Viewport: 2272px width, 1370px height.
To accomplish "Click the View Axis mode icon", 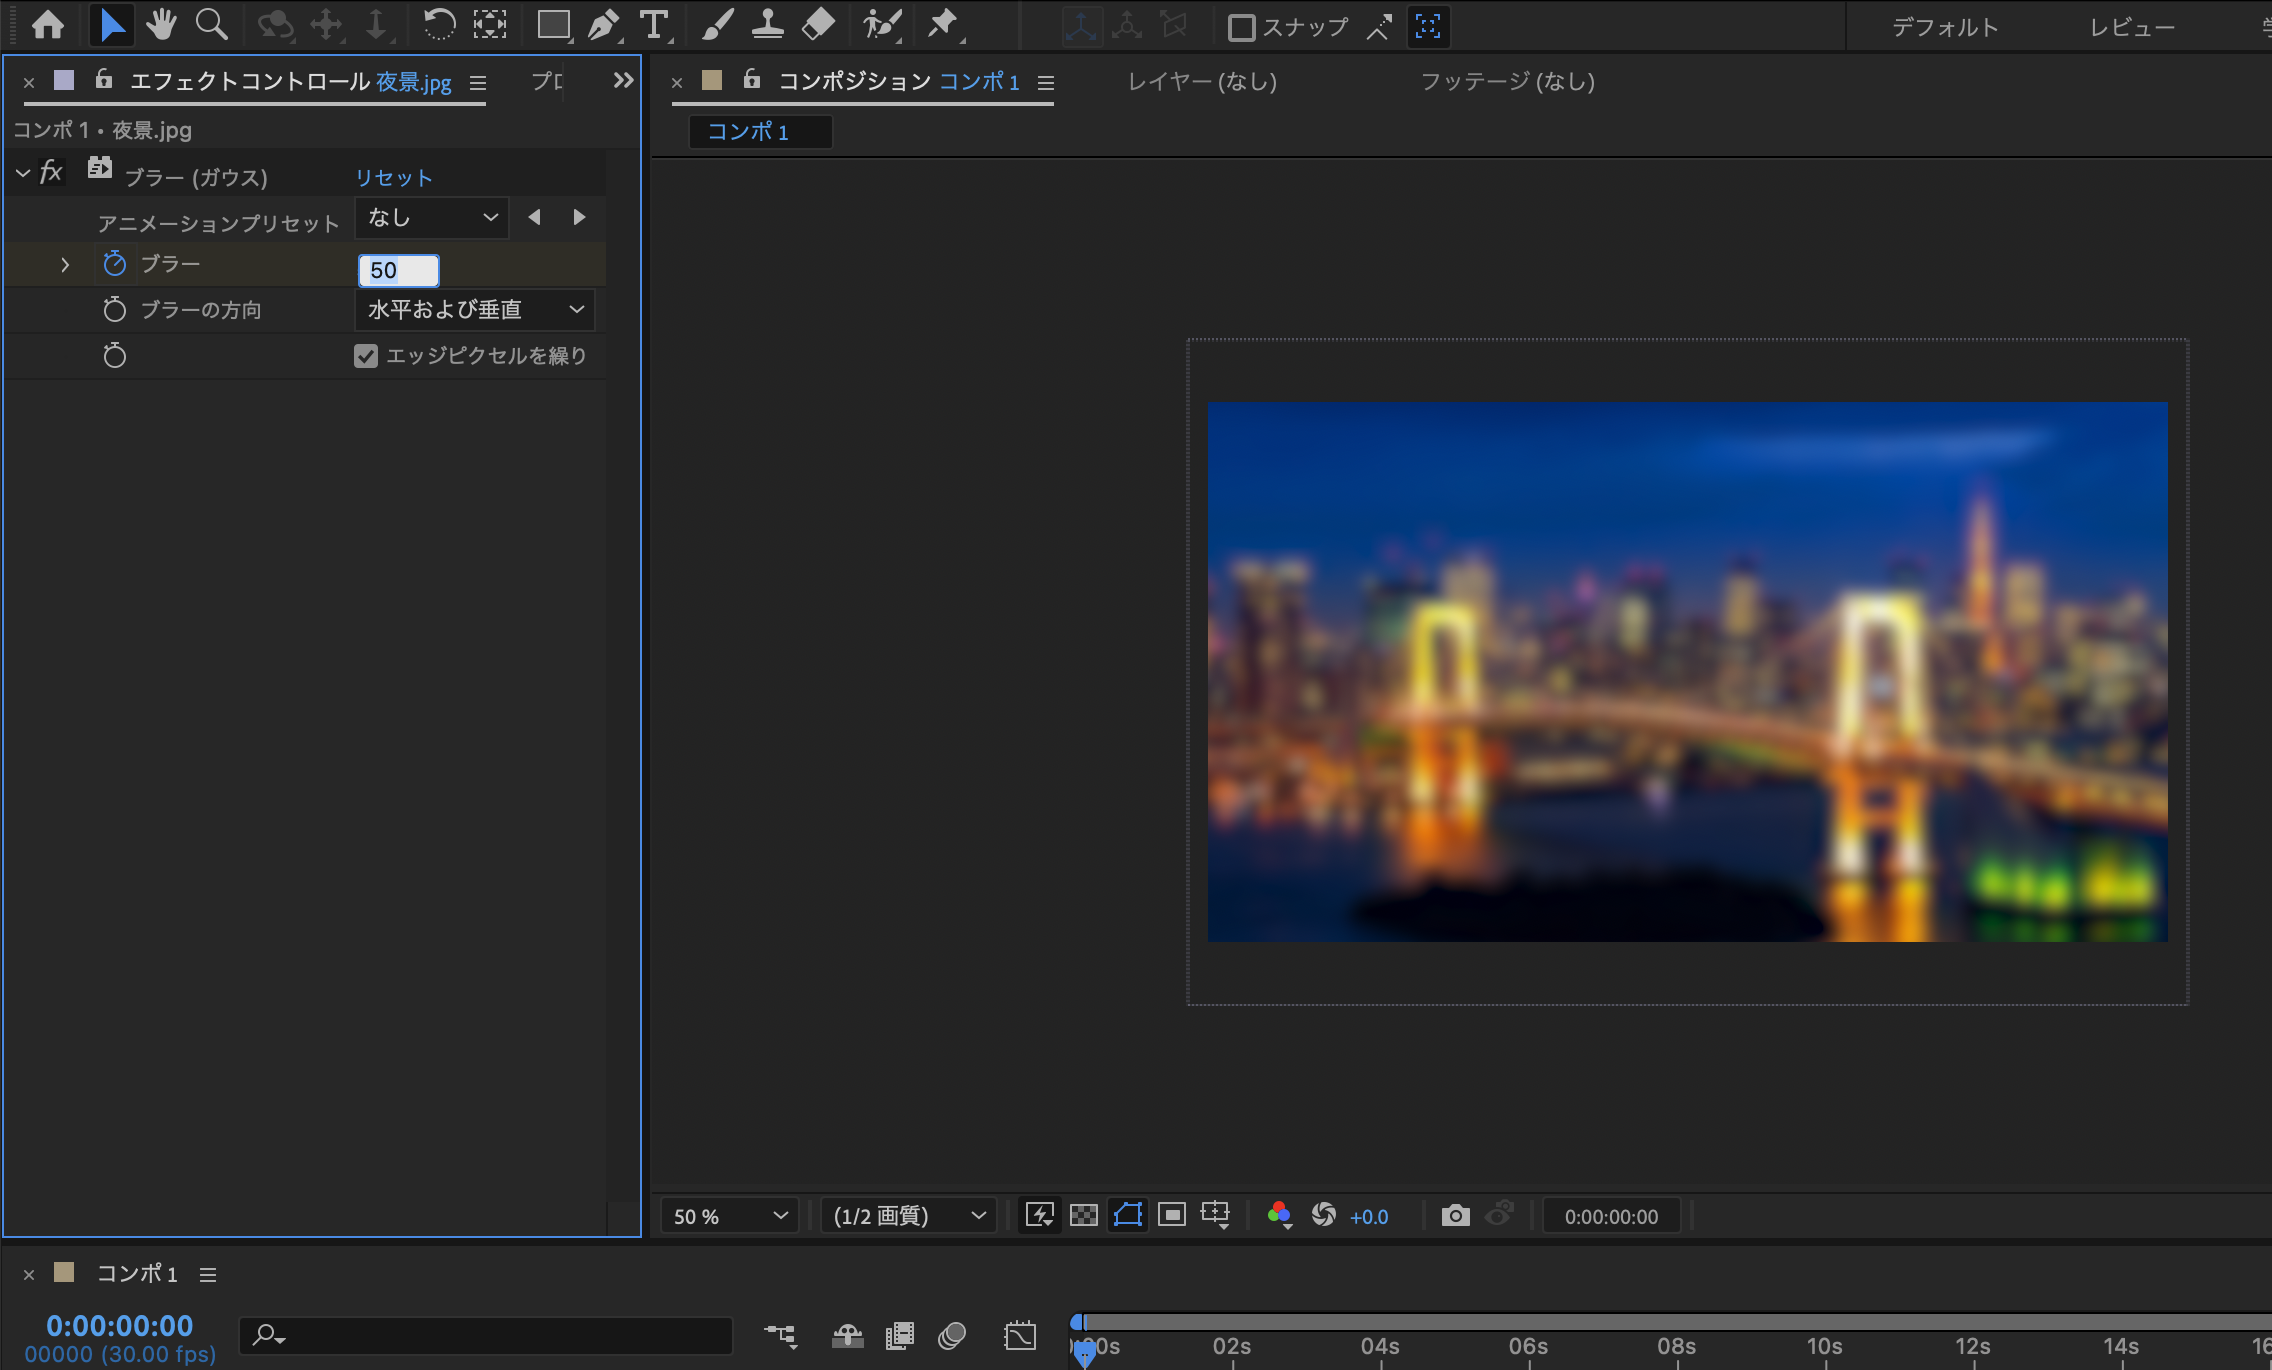I will 1174,26.
